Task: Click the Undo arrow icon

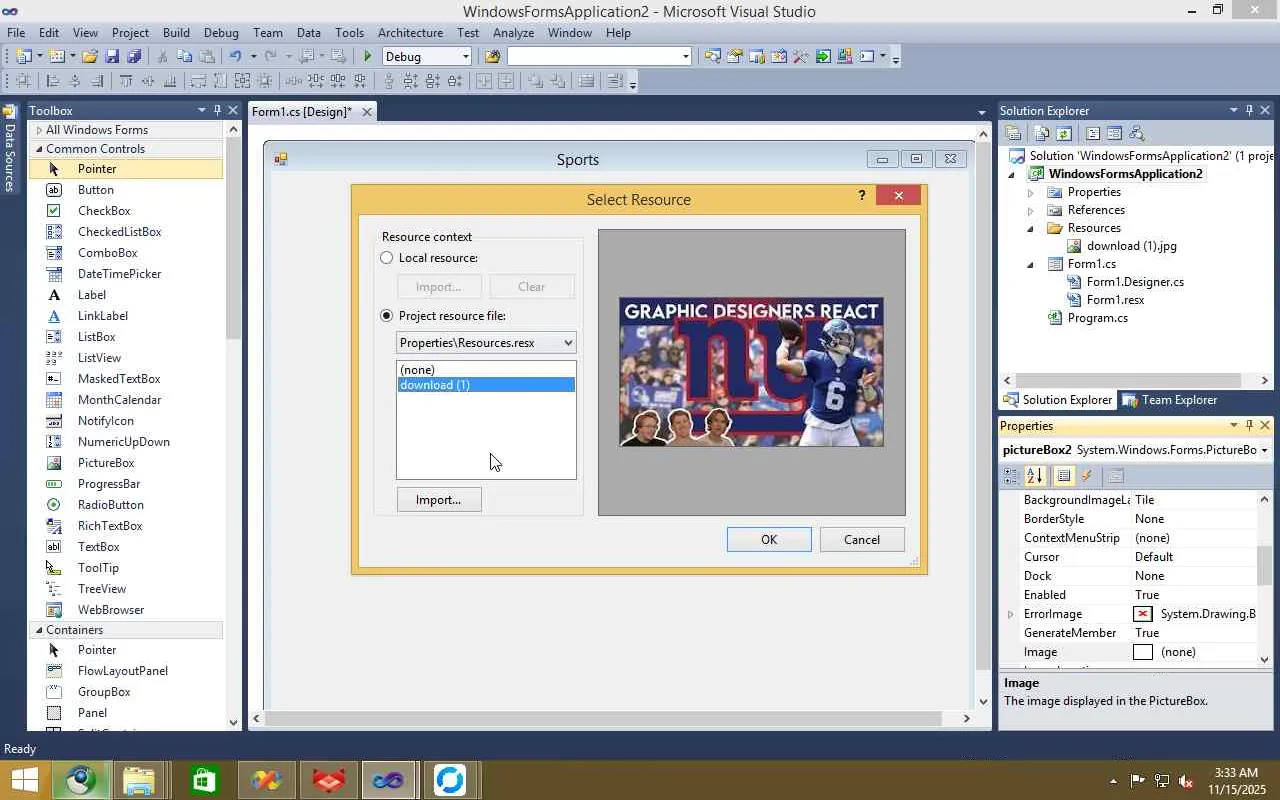Action: [x=235, y=57]
